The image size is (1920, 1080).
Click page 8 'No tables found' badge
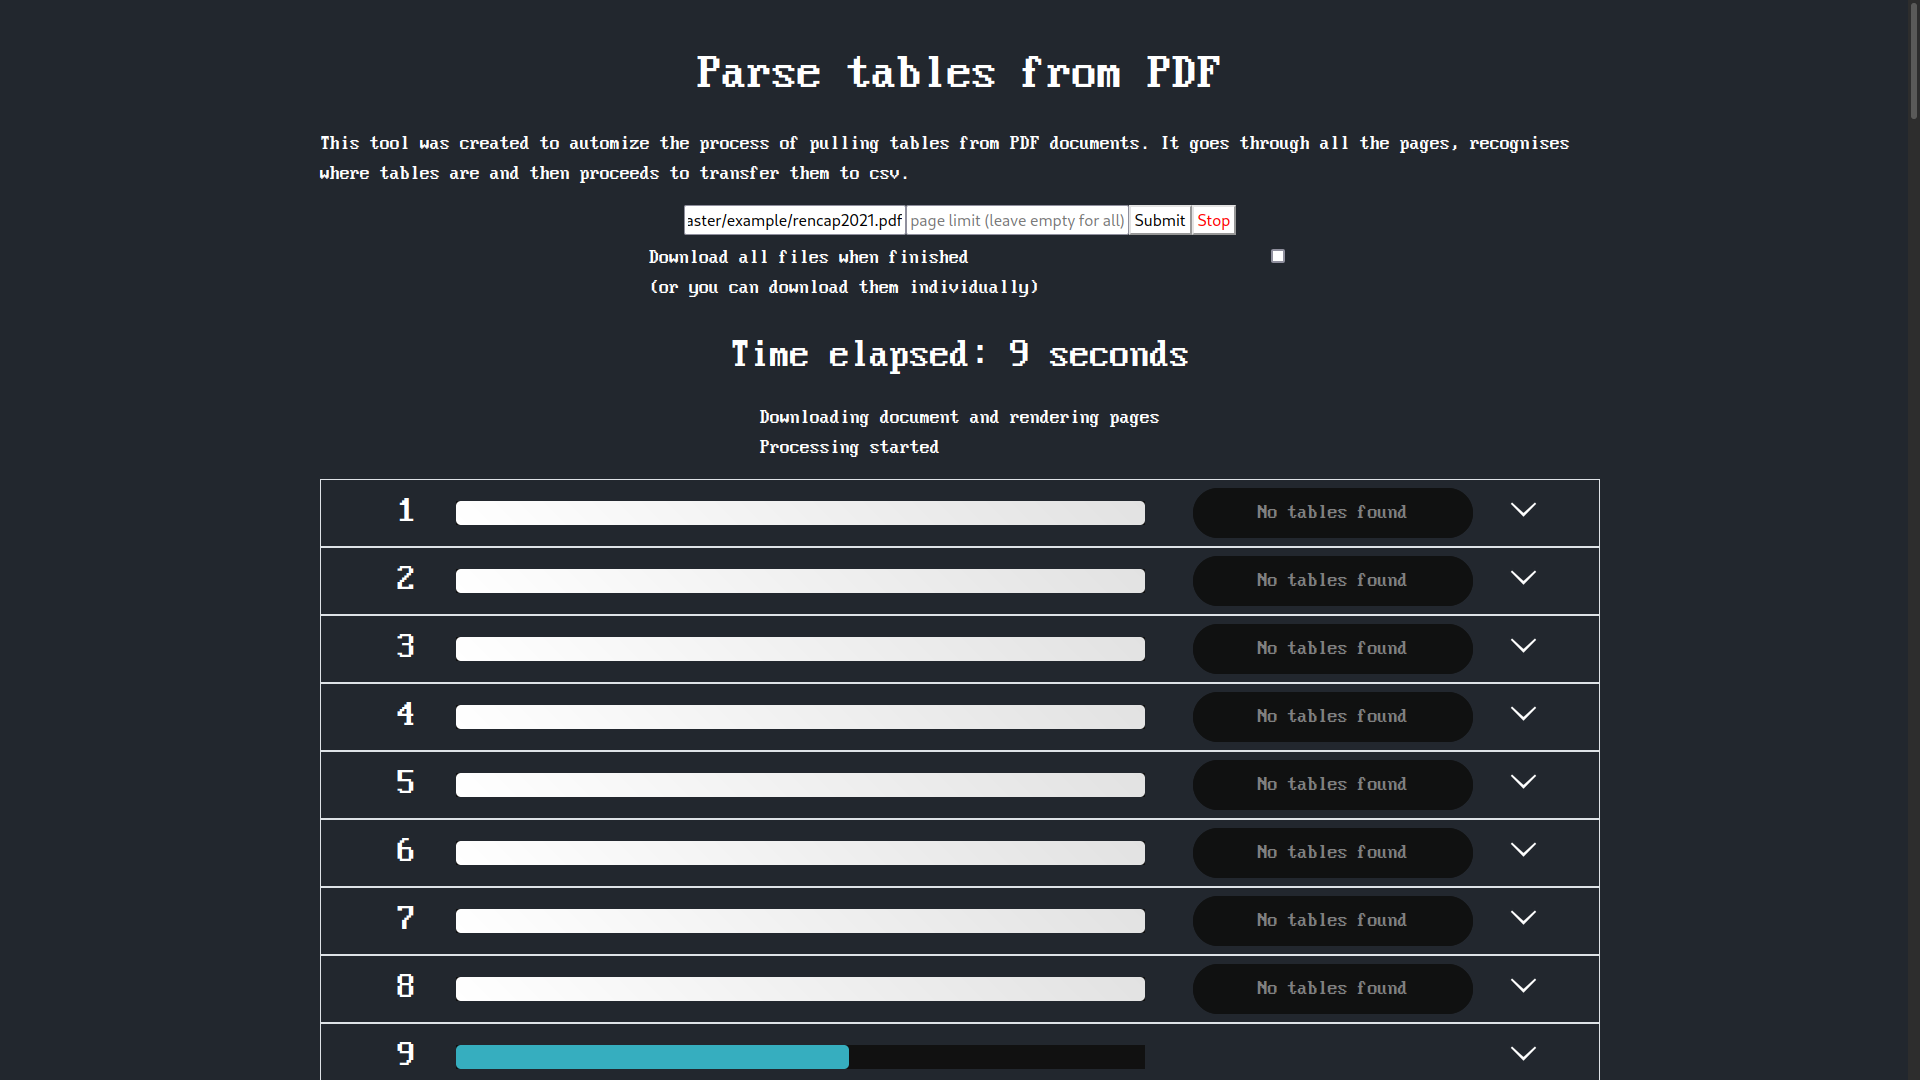click(x=1332, y=989)
